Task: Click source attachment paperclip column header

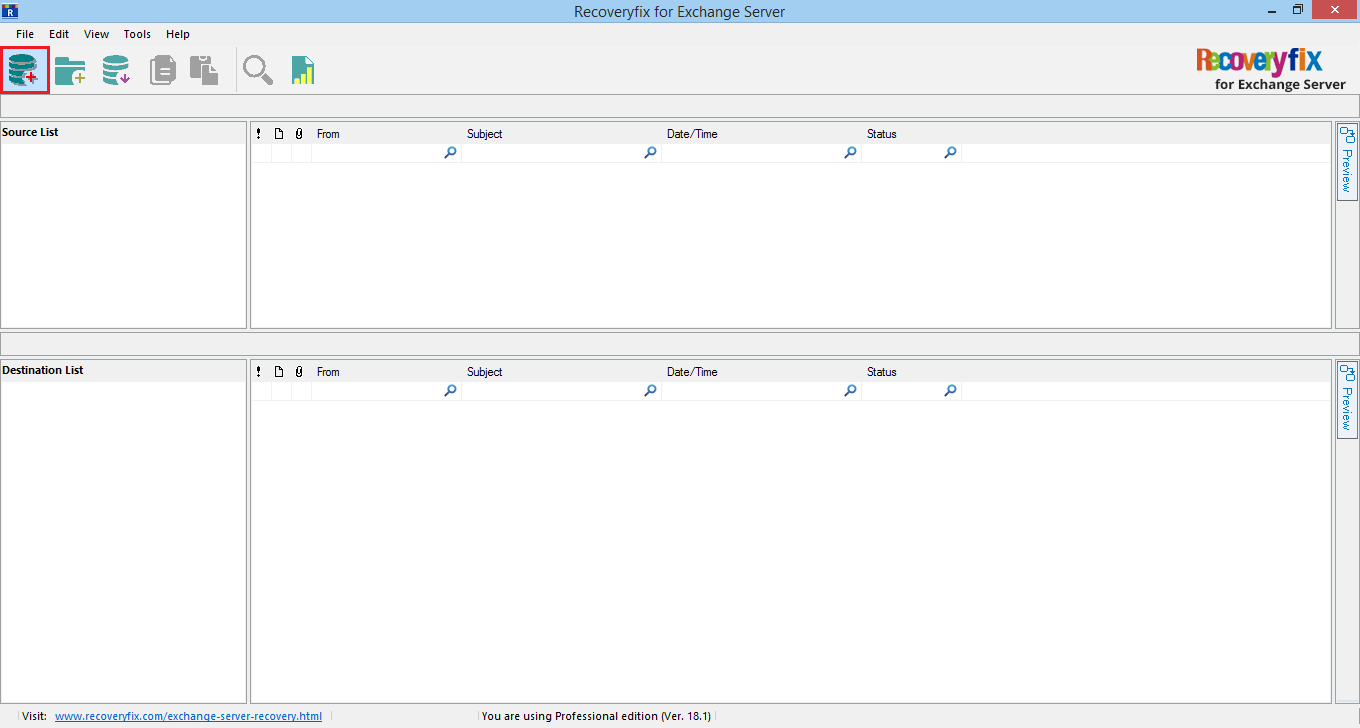Action: tap(299, 134)
